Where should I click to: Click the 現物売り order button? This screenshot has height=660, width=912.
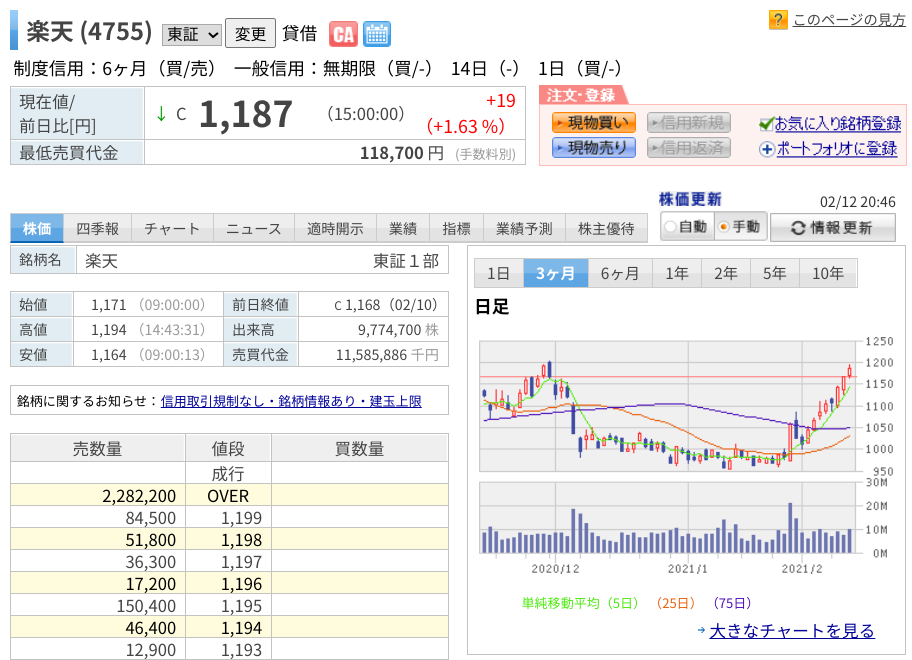[593, 148]
